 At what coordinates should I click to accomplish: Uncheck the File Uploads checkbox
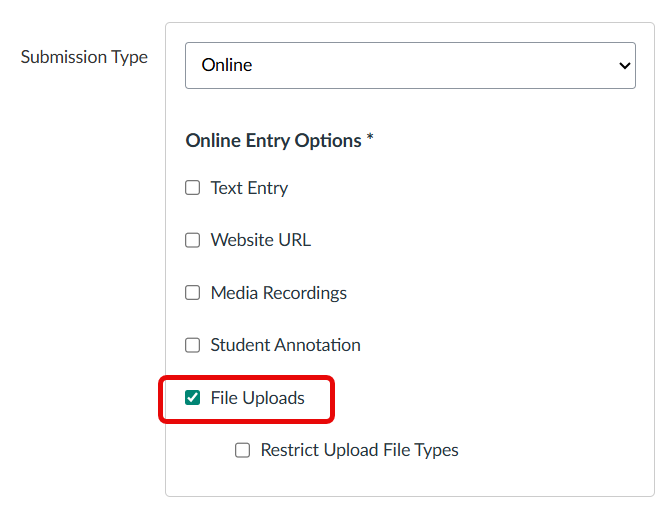[193, 398]
